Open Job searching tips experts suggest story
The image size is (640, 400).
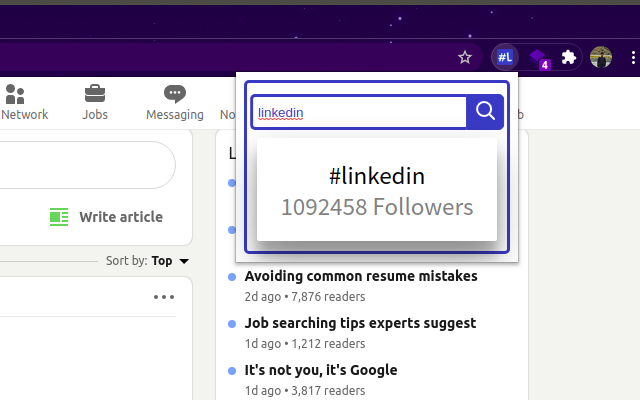pos(360,323)
